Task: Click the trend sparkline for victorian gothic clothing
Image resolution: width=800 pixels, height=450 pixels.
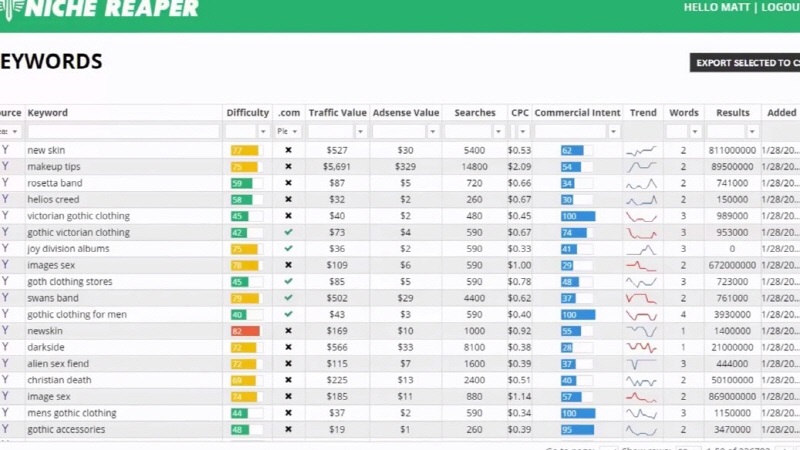Action: (641, 216)
